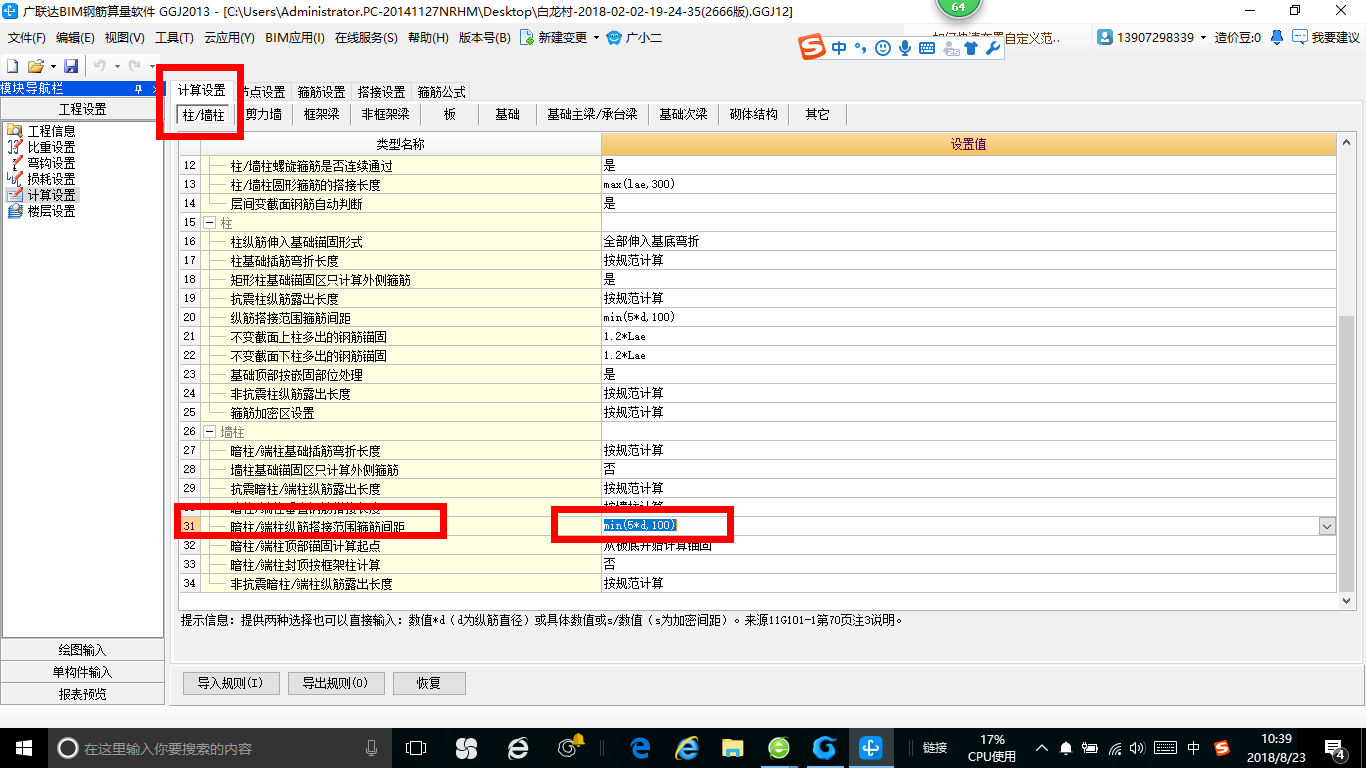Image resolution: width=1366 pixels, height=768 pixels.
Task: Open Sogou skin shirt icon
Action: coord(970,48)
